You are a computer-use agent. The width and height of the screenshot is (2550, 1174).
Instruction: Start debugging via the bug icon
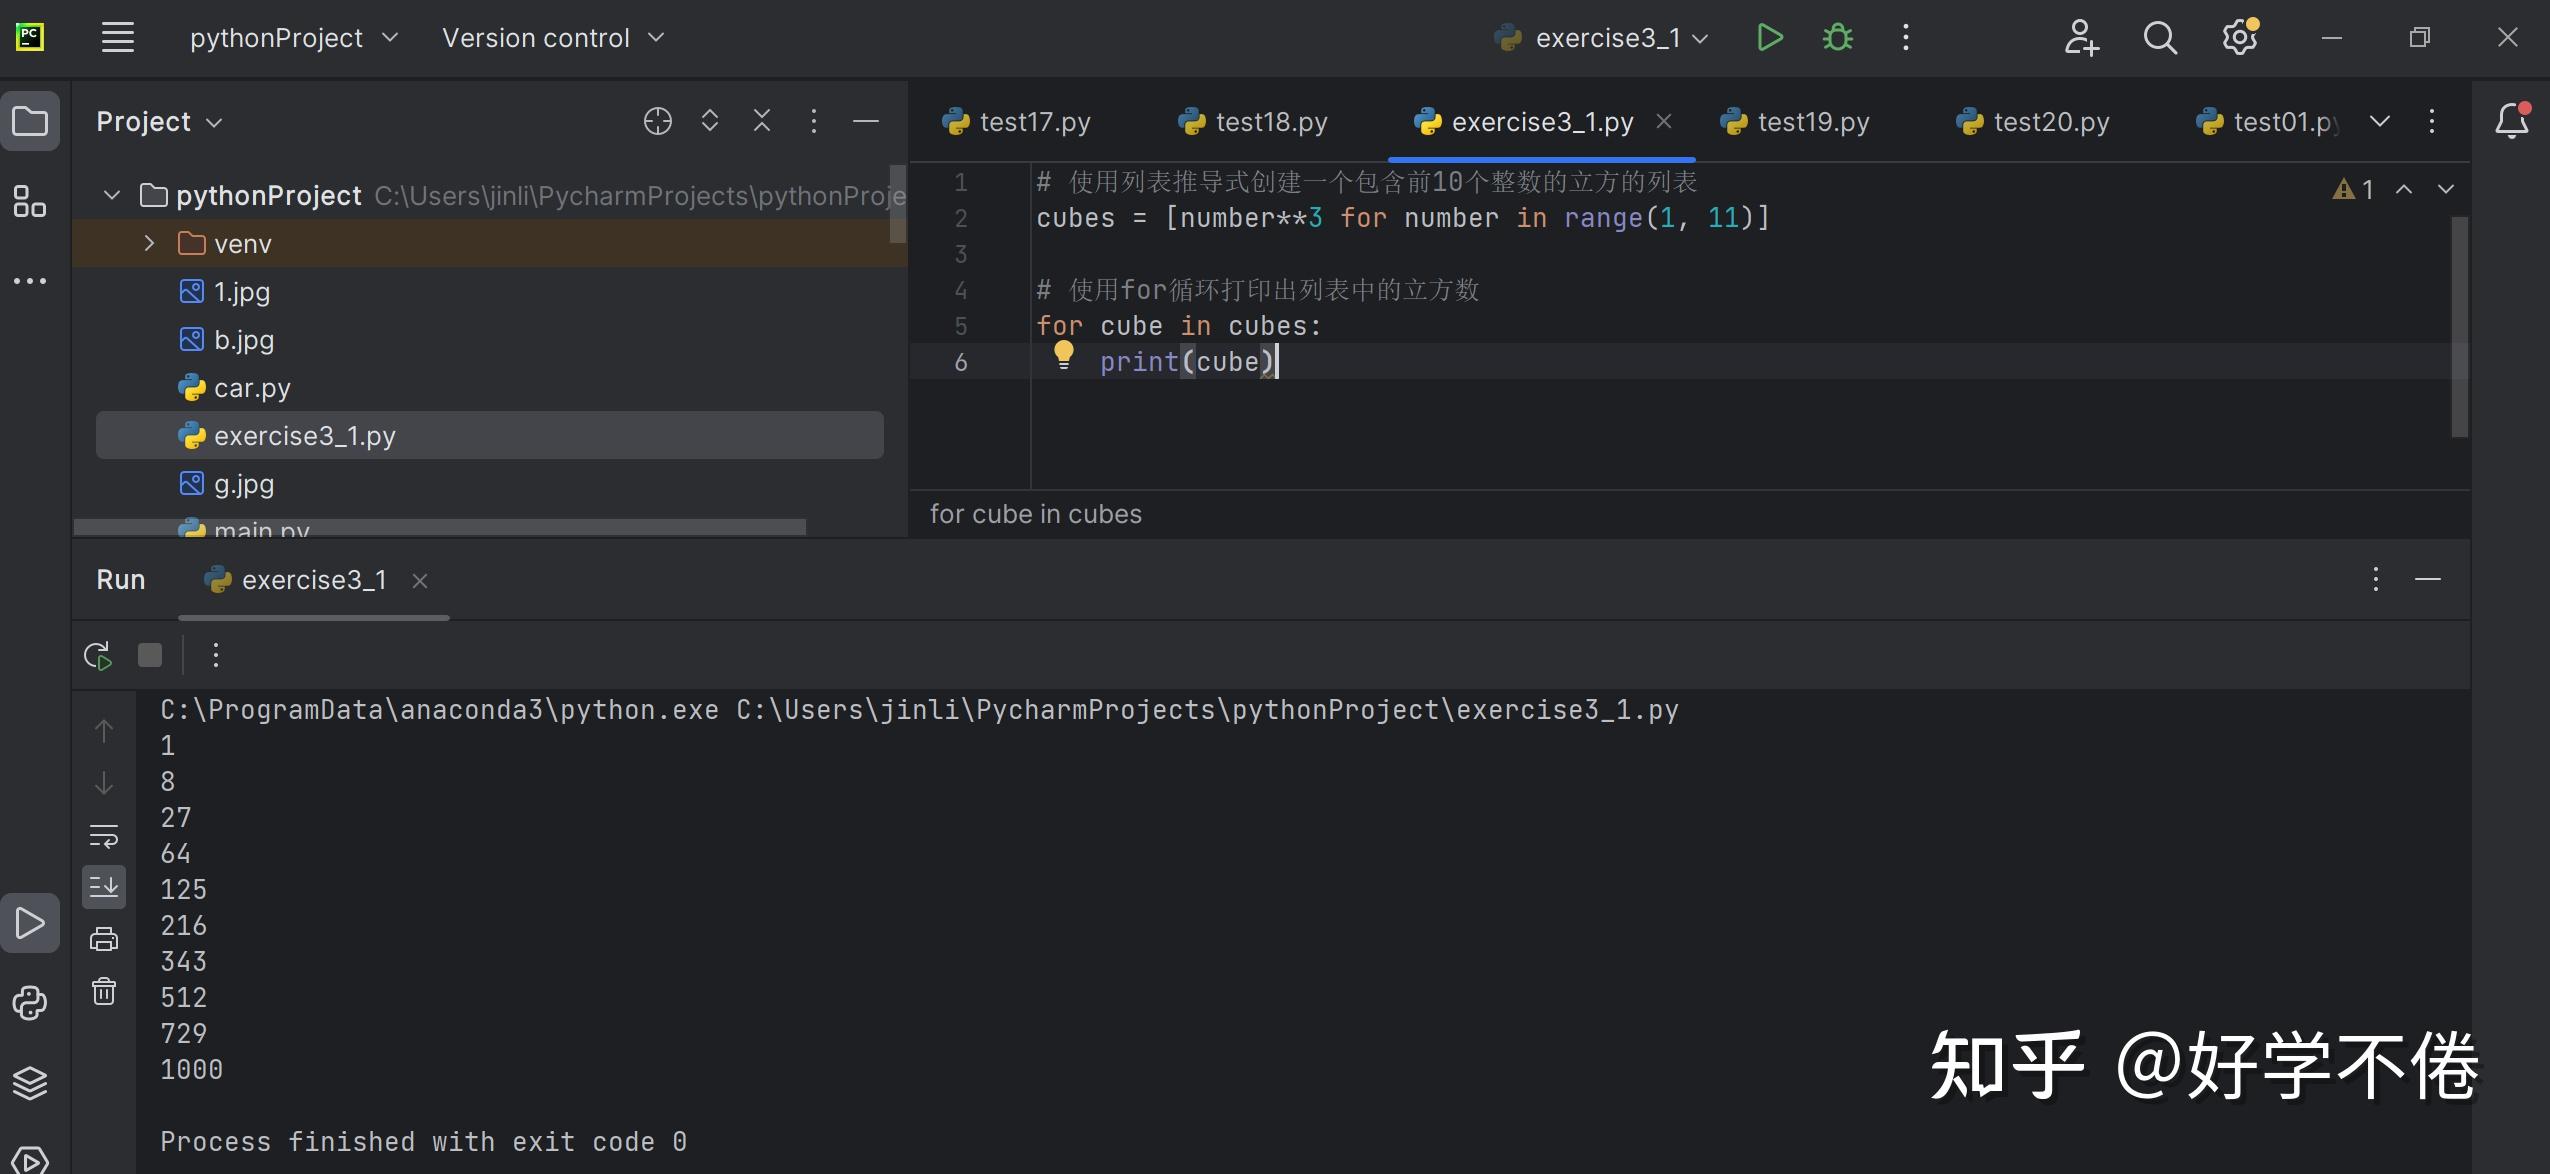1839,37
